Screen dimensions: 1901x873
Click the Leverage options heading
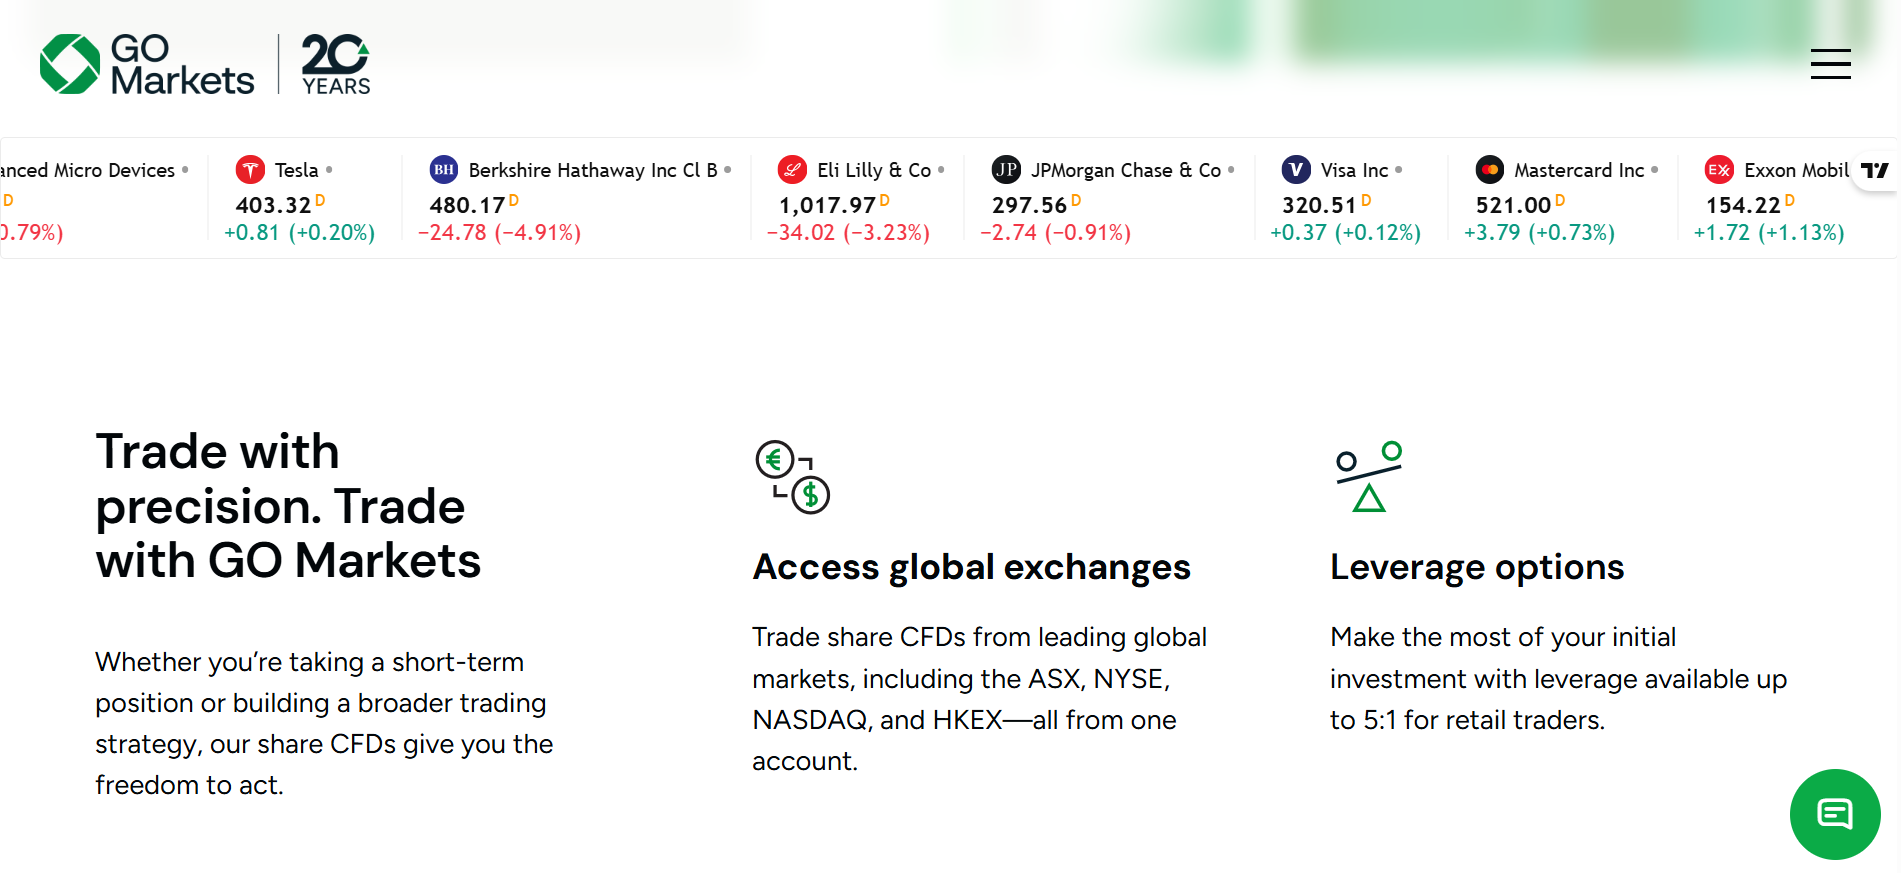pos(1477,567)
